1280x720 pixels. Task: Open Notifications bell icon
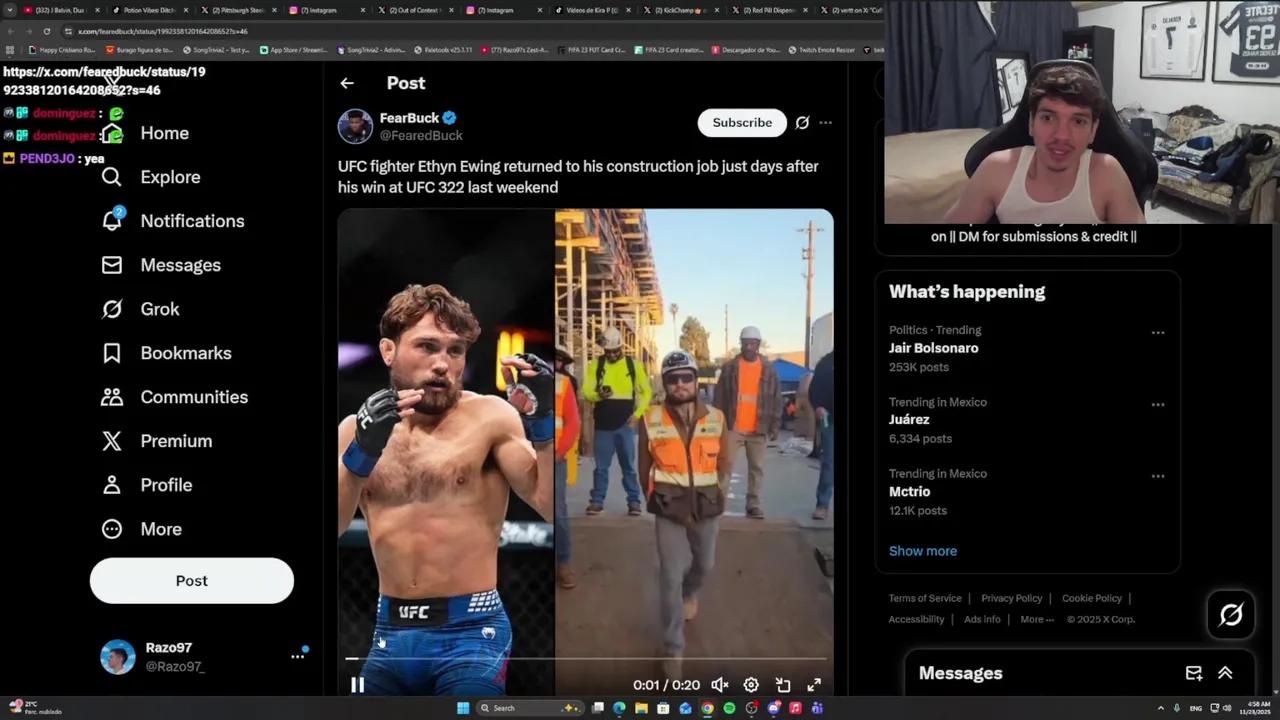click(x=112, y=221)
